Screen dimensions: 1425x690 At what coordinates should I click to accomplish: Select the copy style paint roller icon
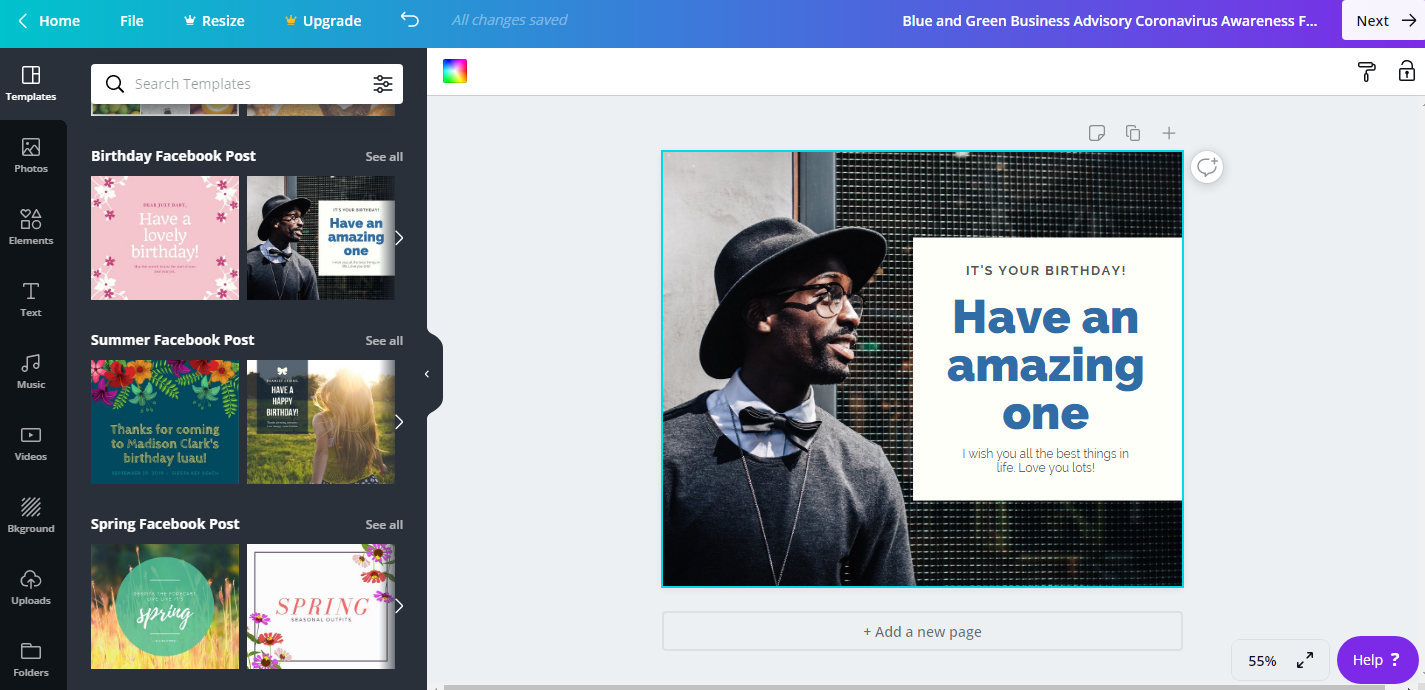click(x=1366, y=71)
